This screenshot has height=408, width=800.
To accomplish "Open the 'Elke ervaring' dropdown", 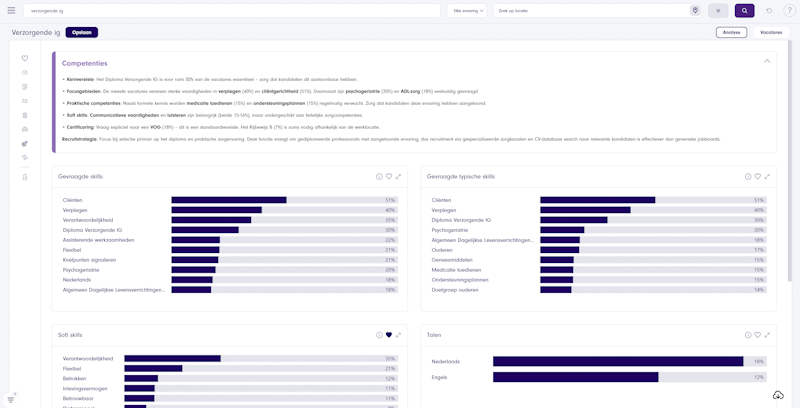I will 468,10.
